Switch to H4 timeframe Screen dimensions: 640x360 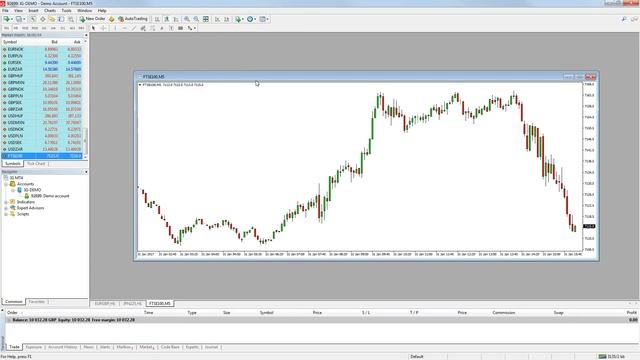point(53,28)
